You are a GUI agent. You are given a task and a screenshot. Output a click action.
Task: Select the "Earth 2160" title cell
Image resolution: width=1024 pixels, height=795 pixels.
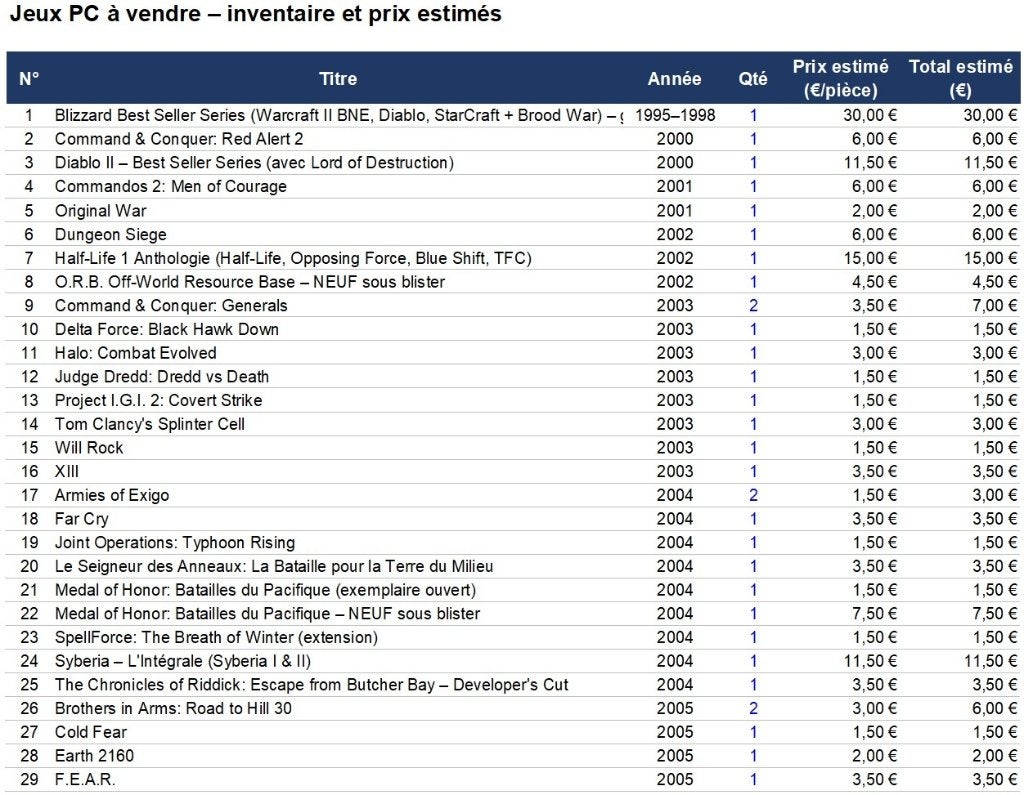[94, 756]
